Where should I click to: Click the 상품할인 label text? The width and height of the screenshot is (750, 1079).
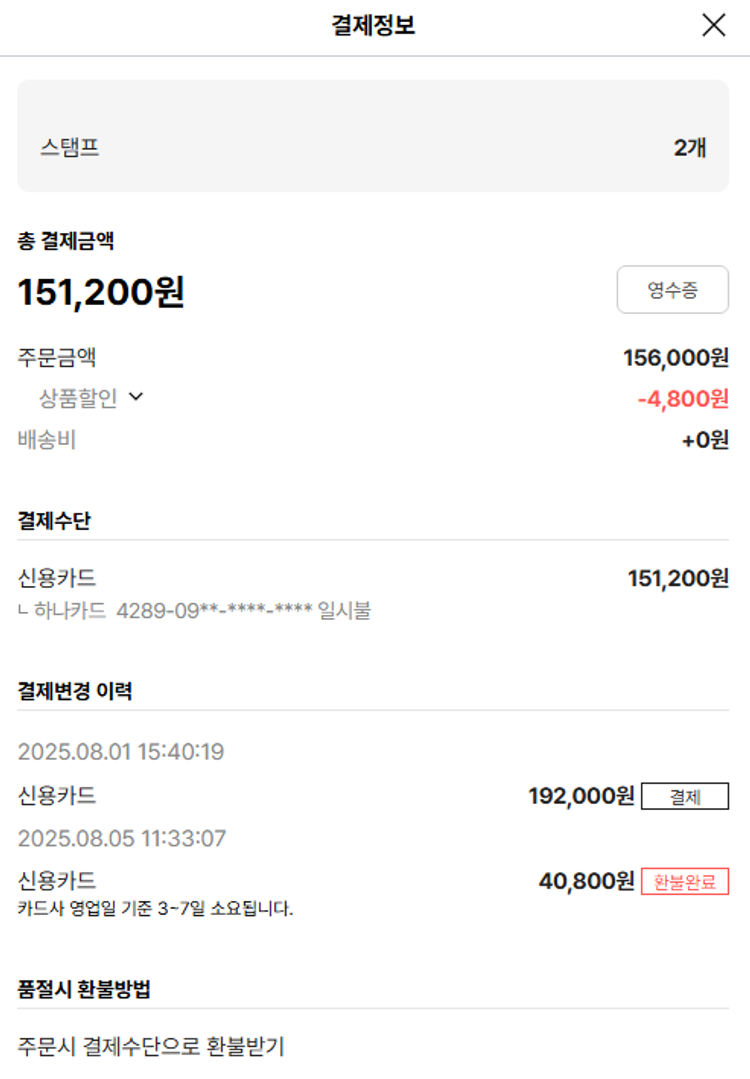78,399
